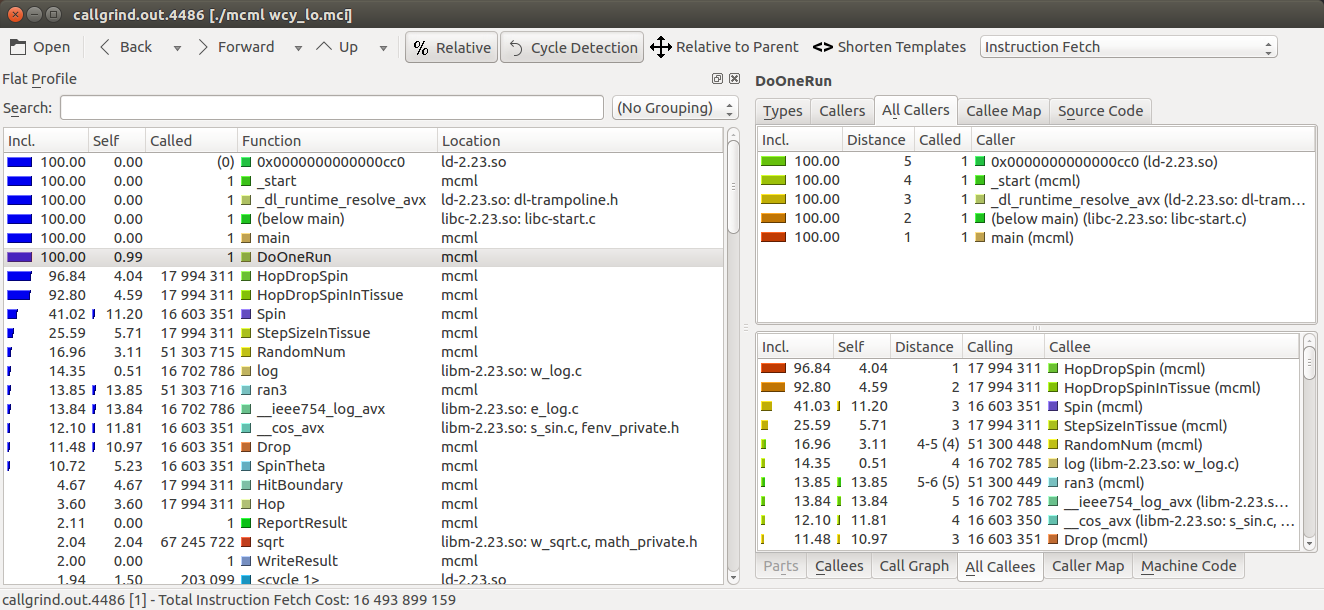Close the Flat Profile dock panel
The height and width of the screenshot is (610, 1324).
point(733,78)
